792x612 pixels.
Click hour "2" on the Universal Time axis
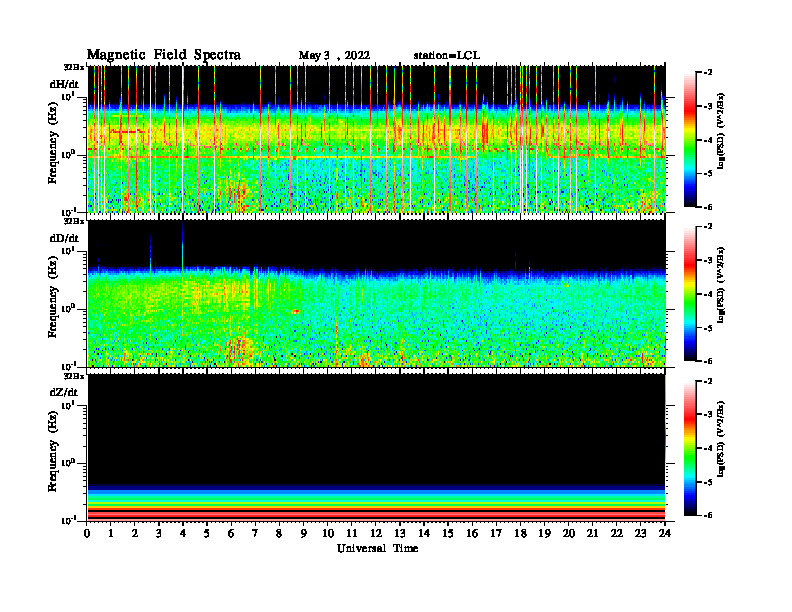pyautogui.click(x=135, y=533)
